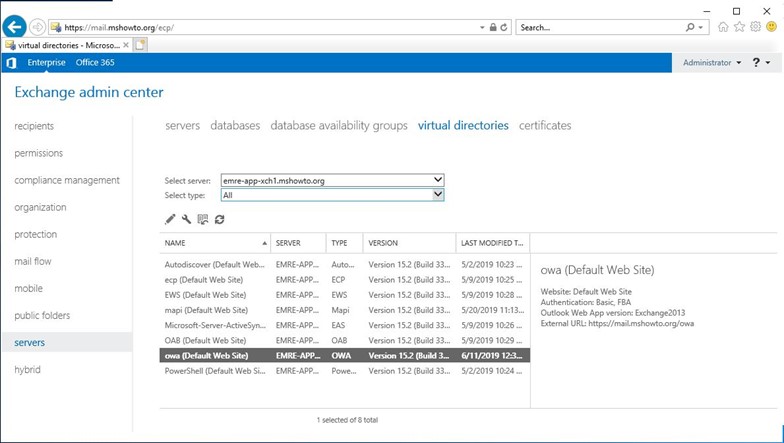Open the address bar history dropdown arrow
This screenshot has height=443, width=784.
coord(482,28)
